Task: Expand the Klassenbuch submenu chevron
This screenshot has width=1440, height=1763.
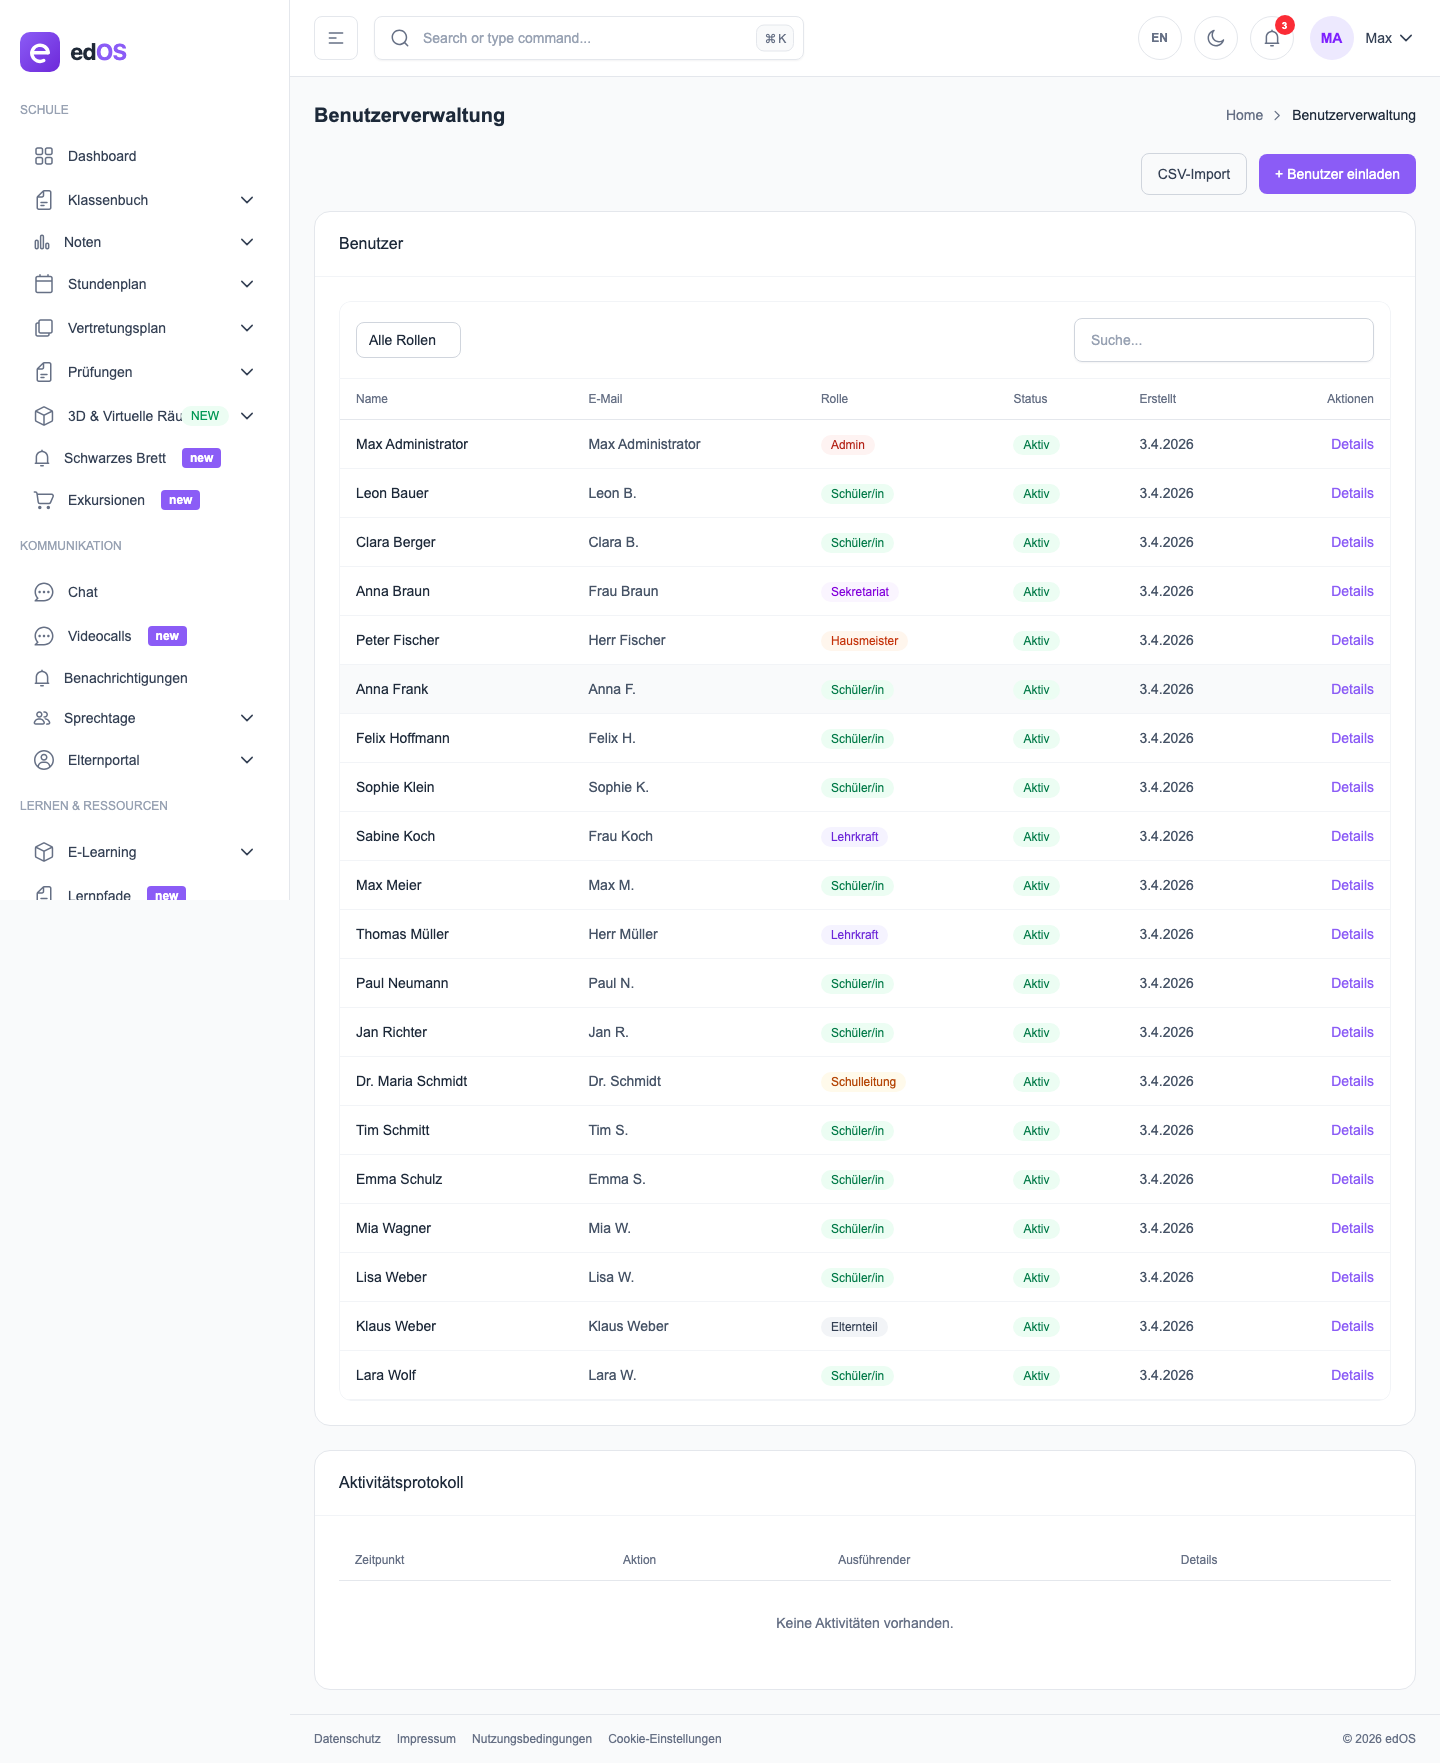Action: (x=247, y=200)
